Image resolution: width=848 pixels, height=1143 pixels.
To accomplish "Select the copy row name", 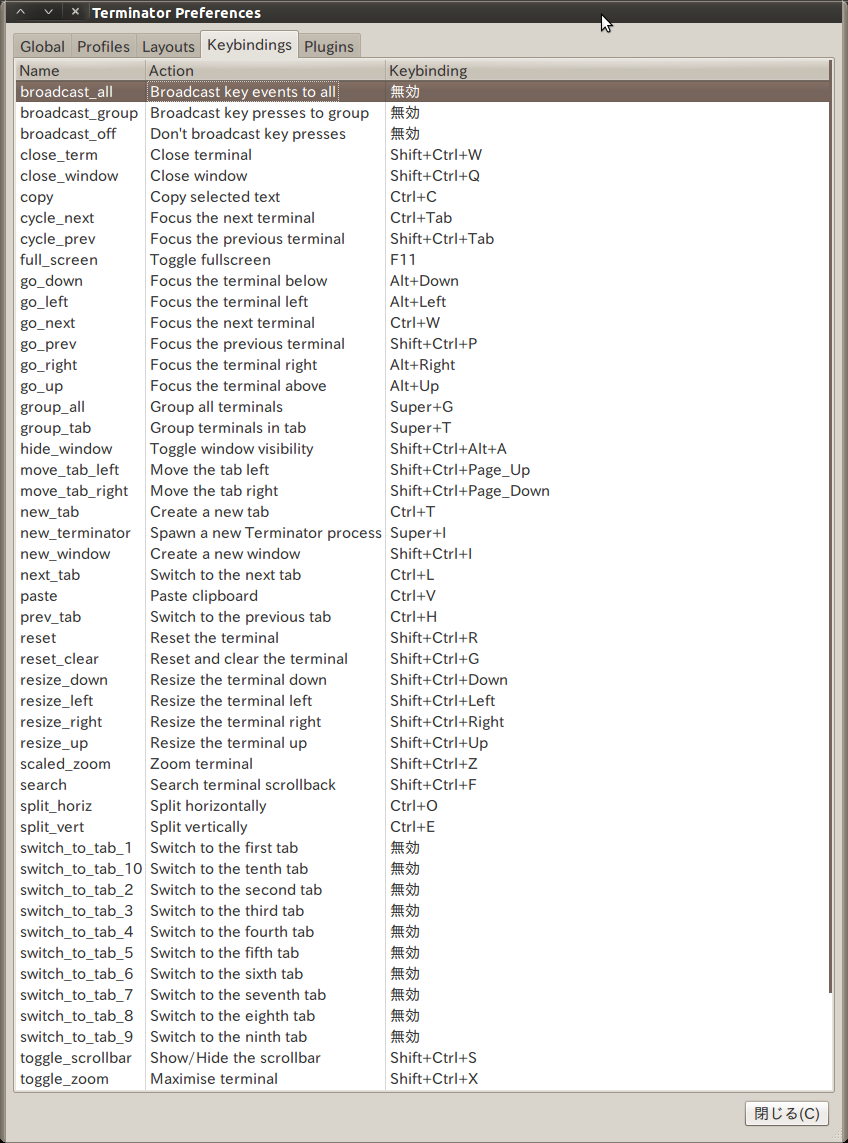I will 36,197.
